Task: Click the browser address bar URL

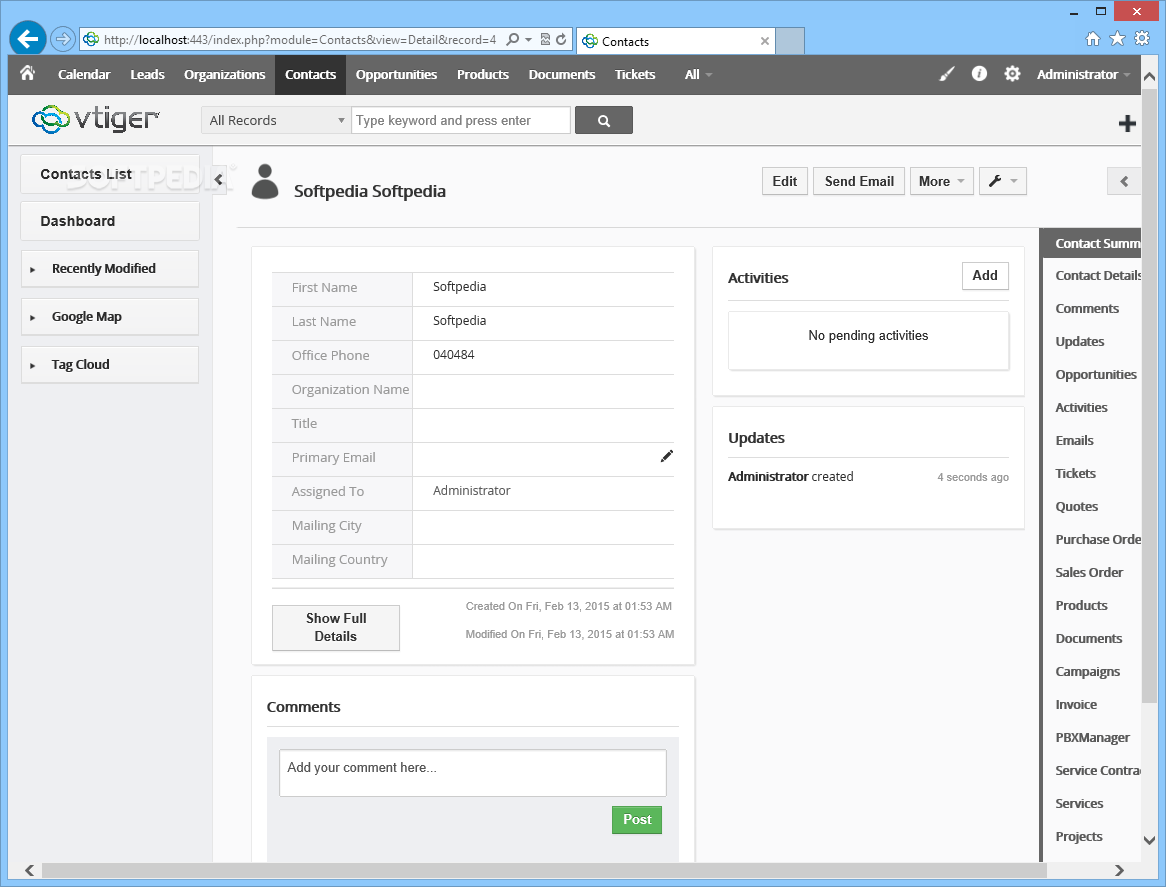Action: tap(300, 39)
